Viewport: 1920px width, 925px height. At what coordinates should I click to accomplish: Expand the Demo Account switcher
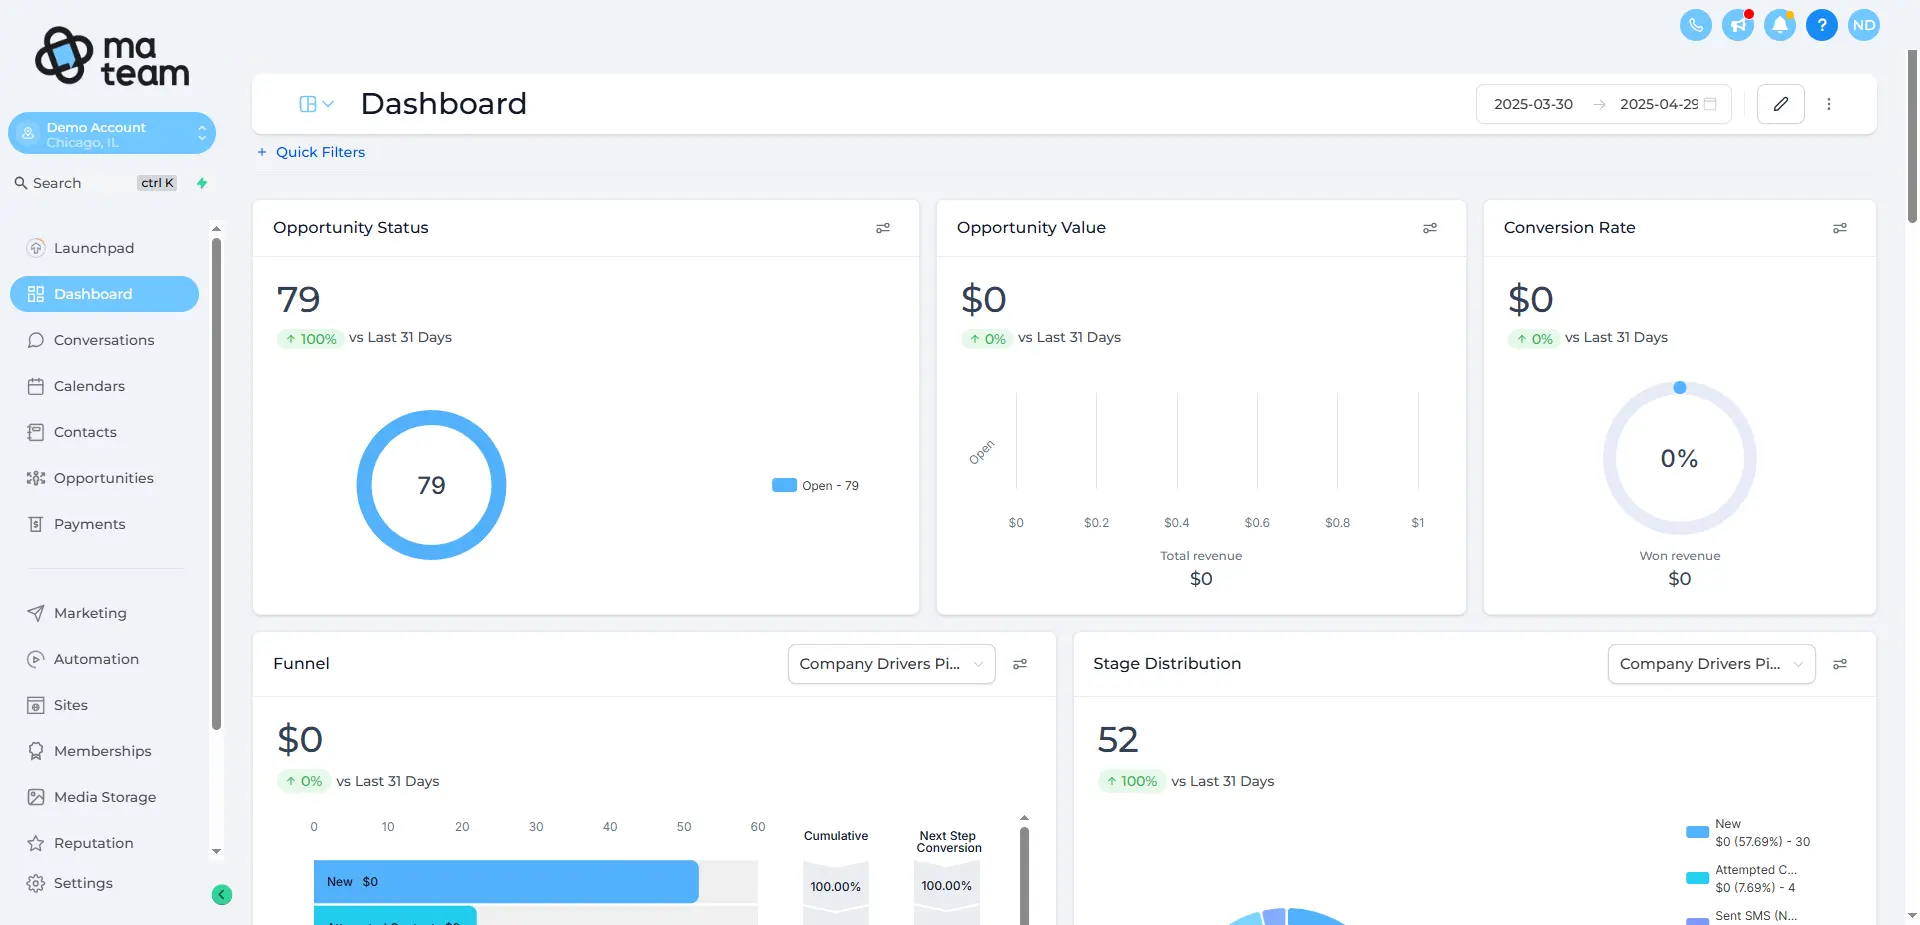(x=112, y=134)
